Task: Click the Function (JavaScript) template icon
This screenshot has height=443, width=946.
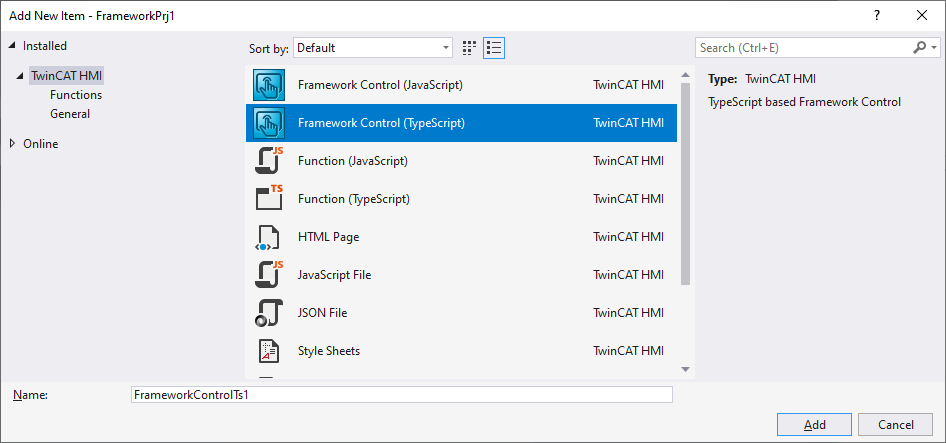Action: pyautogui.click(x=268, y=161)
